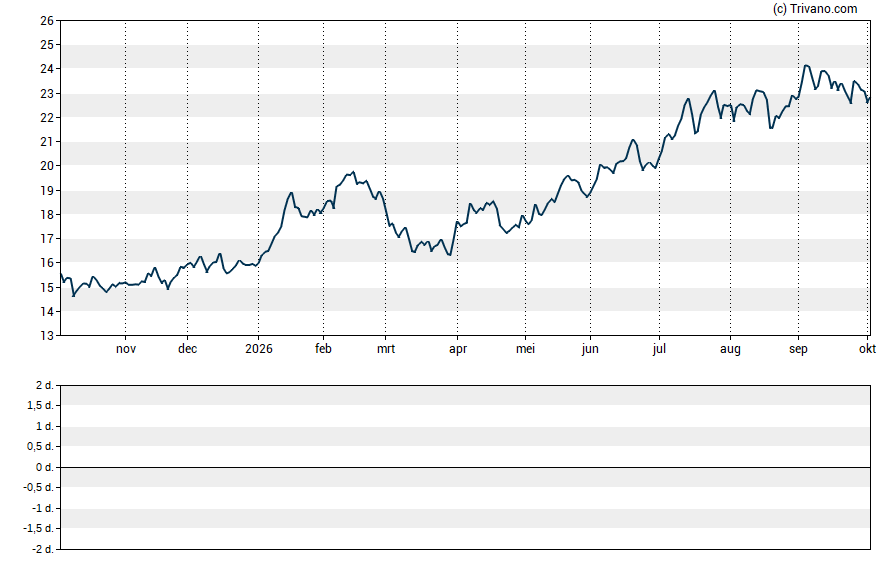Click the price axis value 16
888x565 pixels.
pos(47,263)
